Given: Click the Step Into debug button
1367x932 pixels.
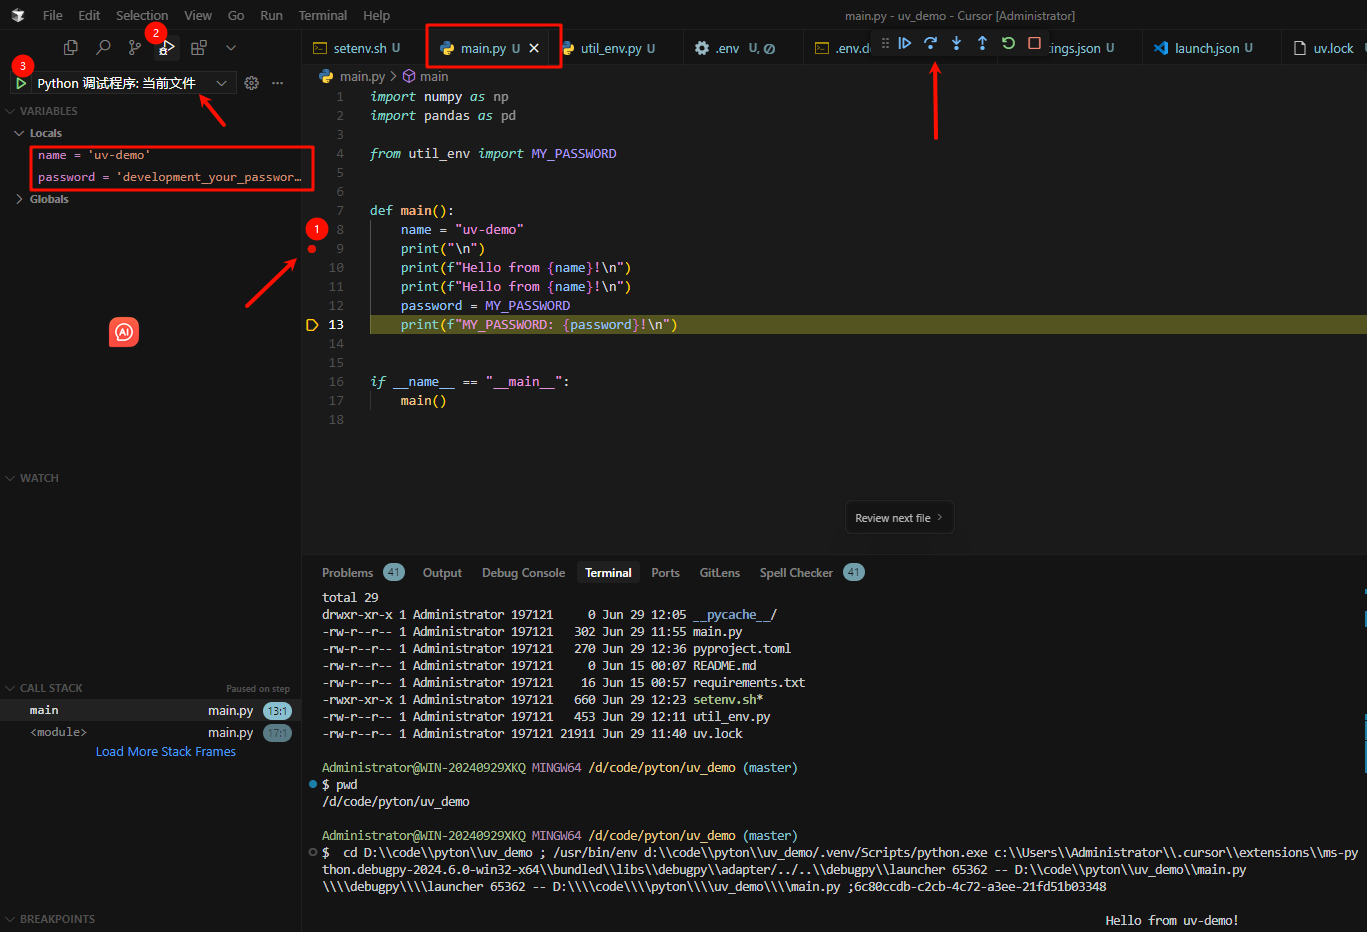Looking at the screenshot, I should (x=956, y=43).
